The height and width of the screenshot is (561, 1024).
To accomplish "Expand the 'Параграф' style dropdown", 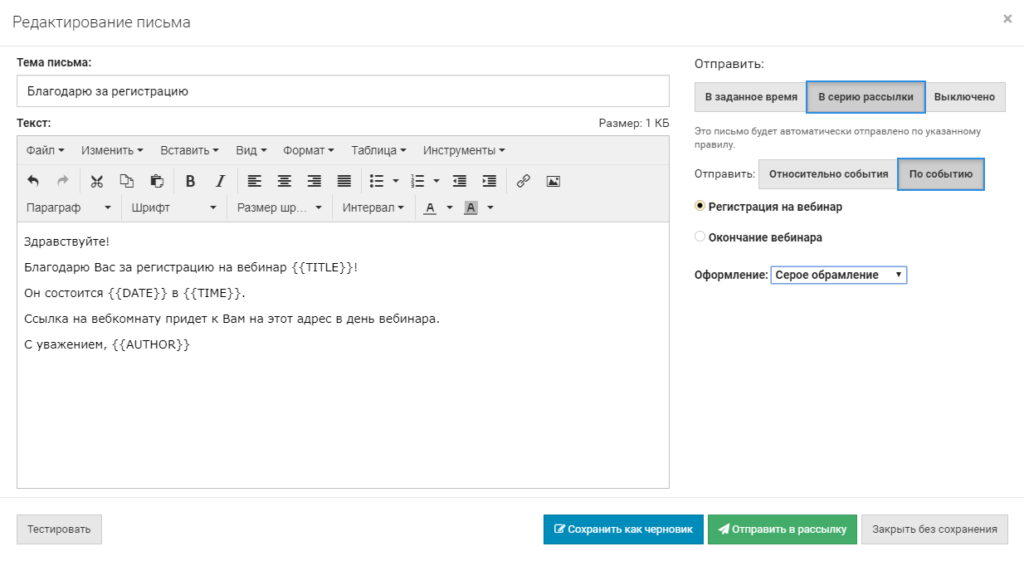I will [68, 208].
